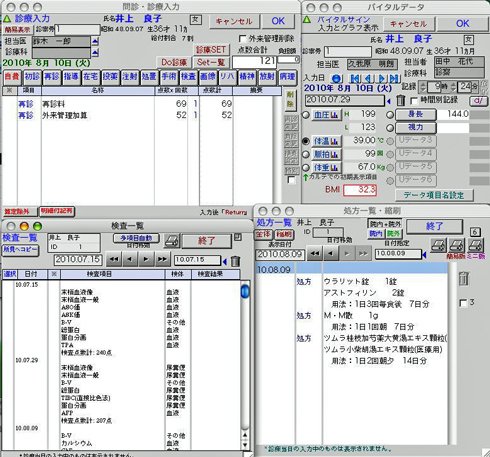490x457 pixels.
Task: Toggle the 時間別記録 checkbox
Action: [x=414, y=100]
